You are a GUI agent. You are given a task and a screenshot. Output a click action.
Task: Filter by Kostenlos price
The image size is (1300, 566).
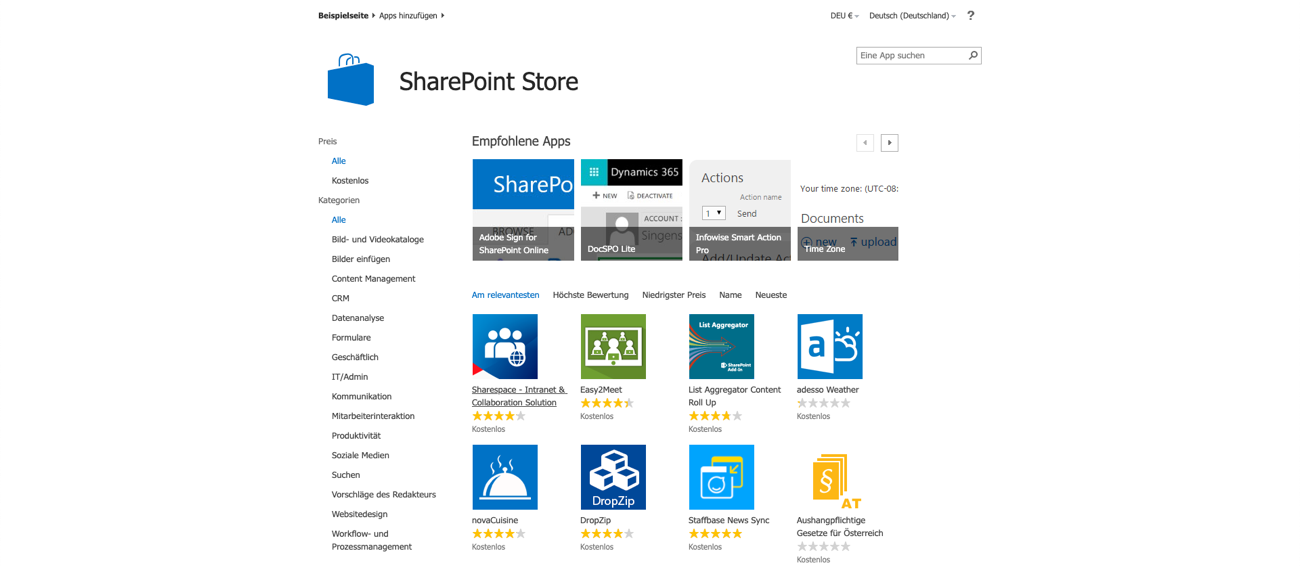tap(350, 181)
